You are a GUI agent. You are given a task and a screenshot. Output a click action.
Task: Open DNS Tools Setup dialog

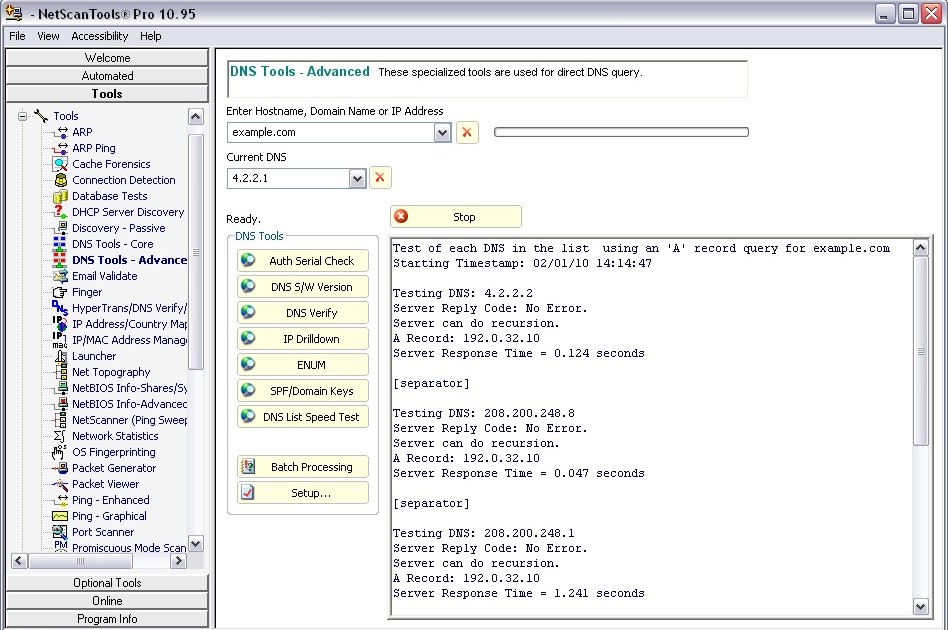[303, 493]
